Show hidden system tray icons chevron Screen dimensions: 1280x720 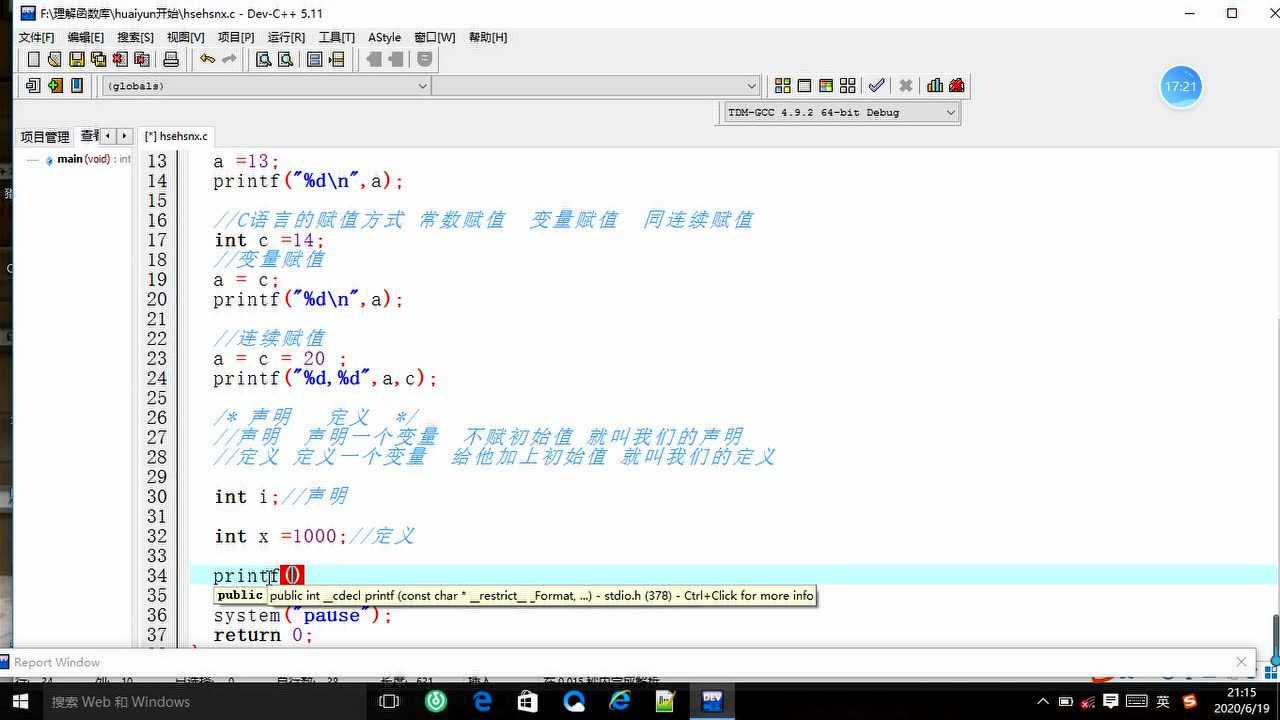pyautogui.click(x=1043, y=702)
